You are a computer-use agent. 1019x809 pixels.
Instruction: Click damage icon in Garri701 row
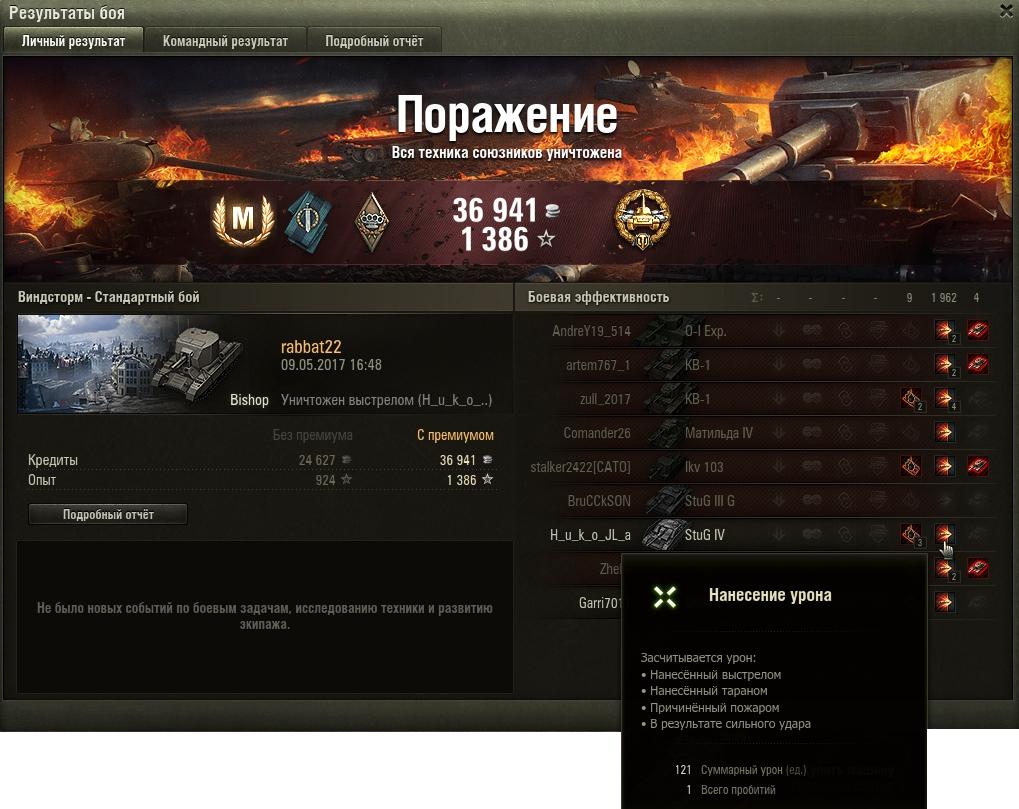tap(944, 602)
